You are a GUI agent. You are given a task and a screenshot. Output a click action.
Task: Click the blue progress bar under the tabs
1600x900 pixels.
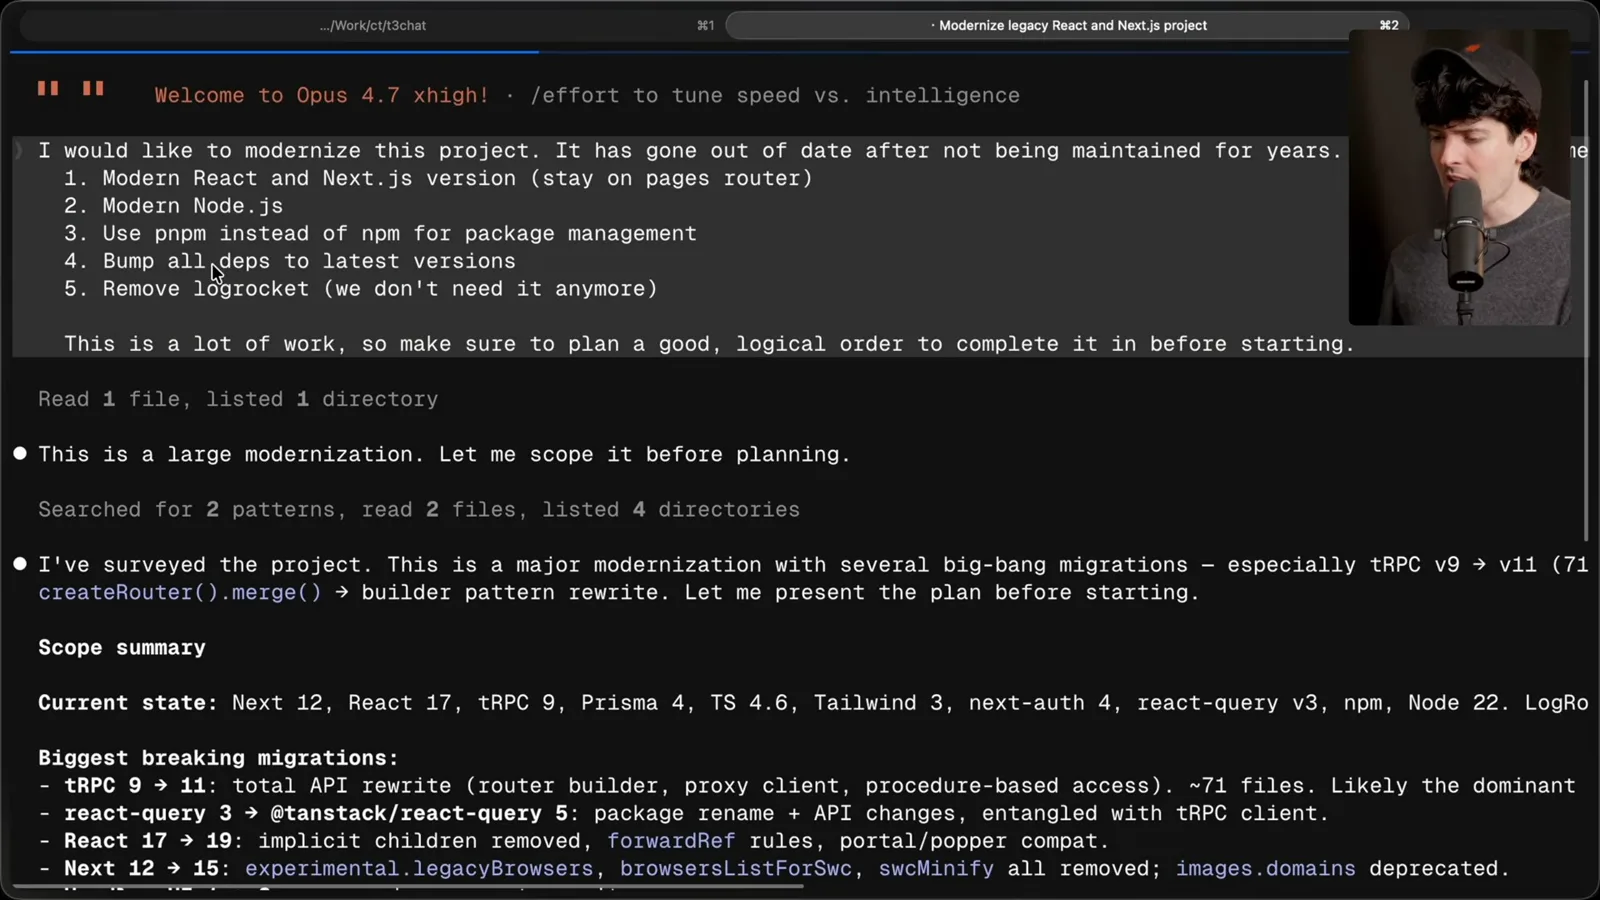(275, 51)
